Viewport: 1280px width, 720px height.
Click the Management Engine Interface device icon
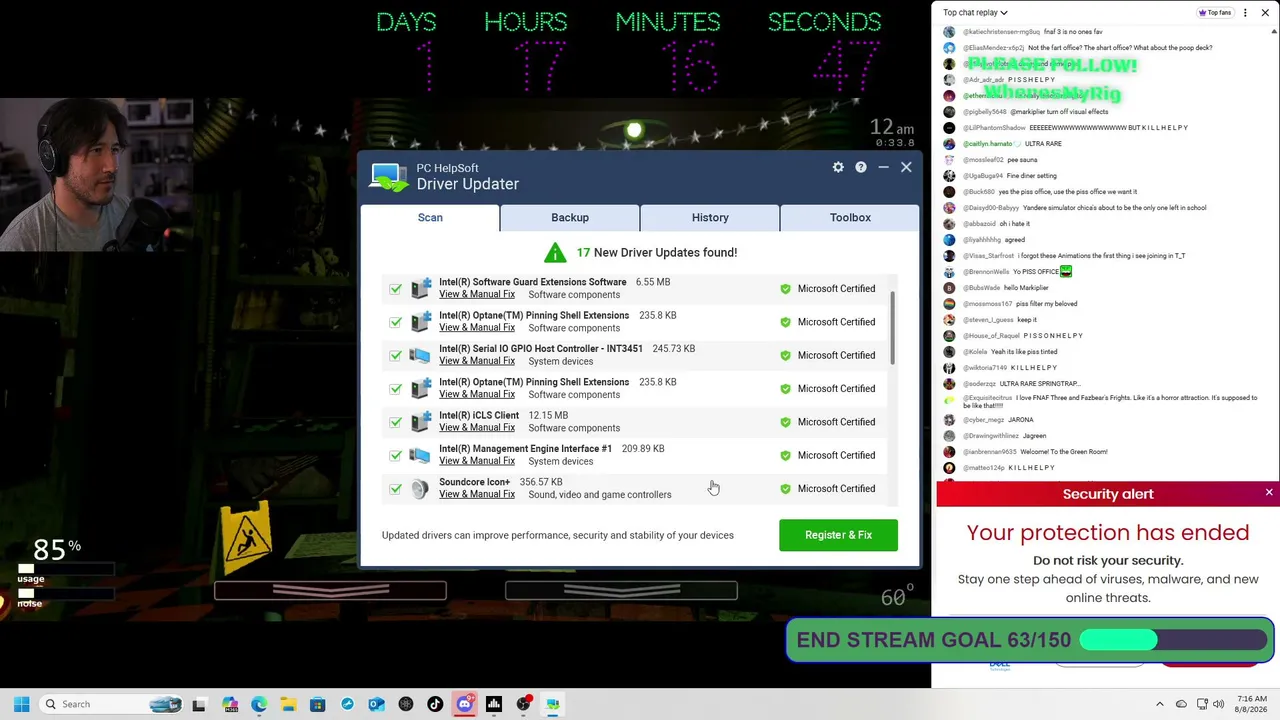tap(421, 455)
